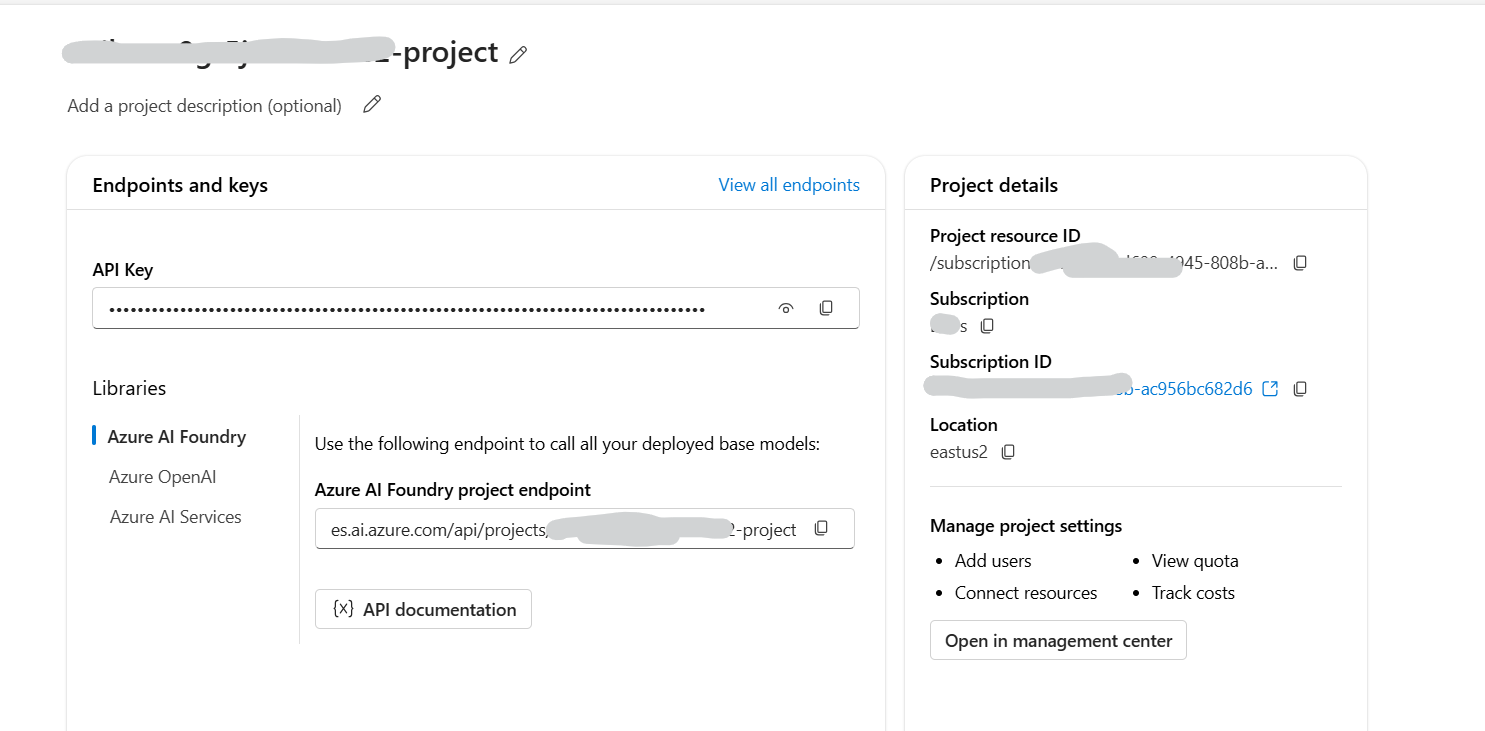The width and height of the screenshot is (1485, 731).
Task: Edit the project description pencil icon
Action: (x=372, y=104)
